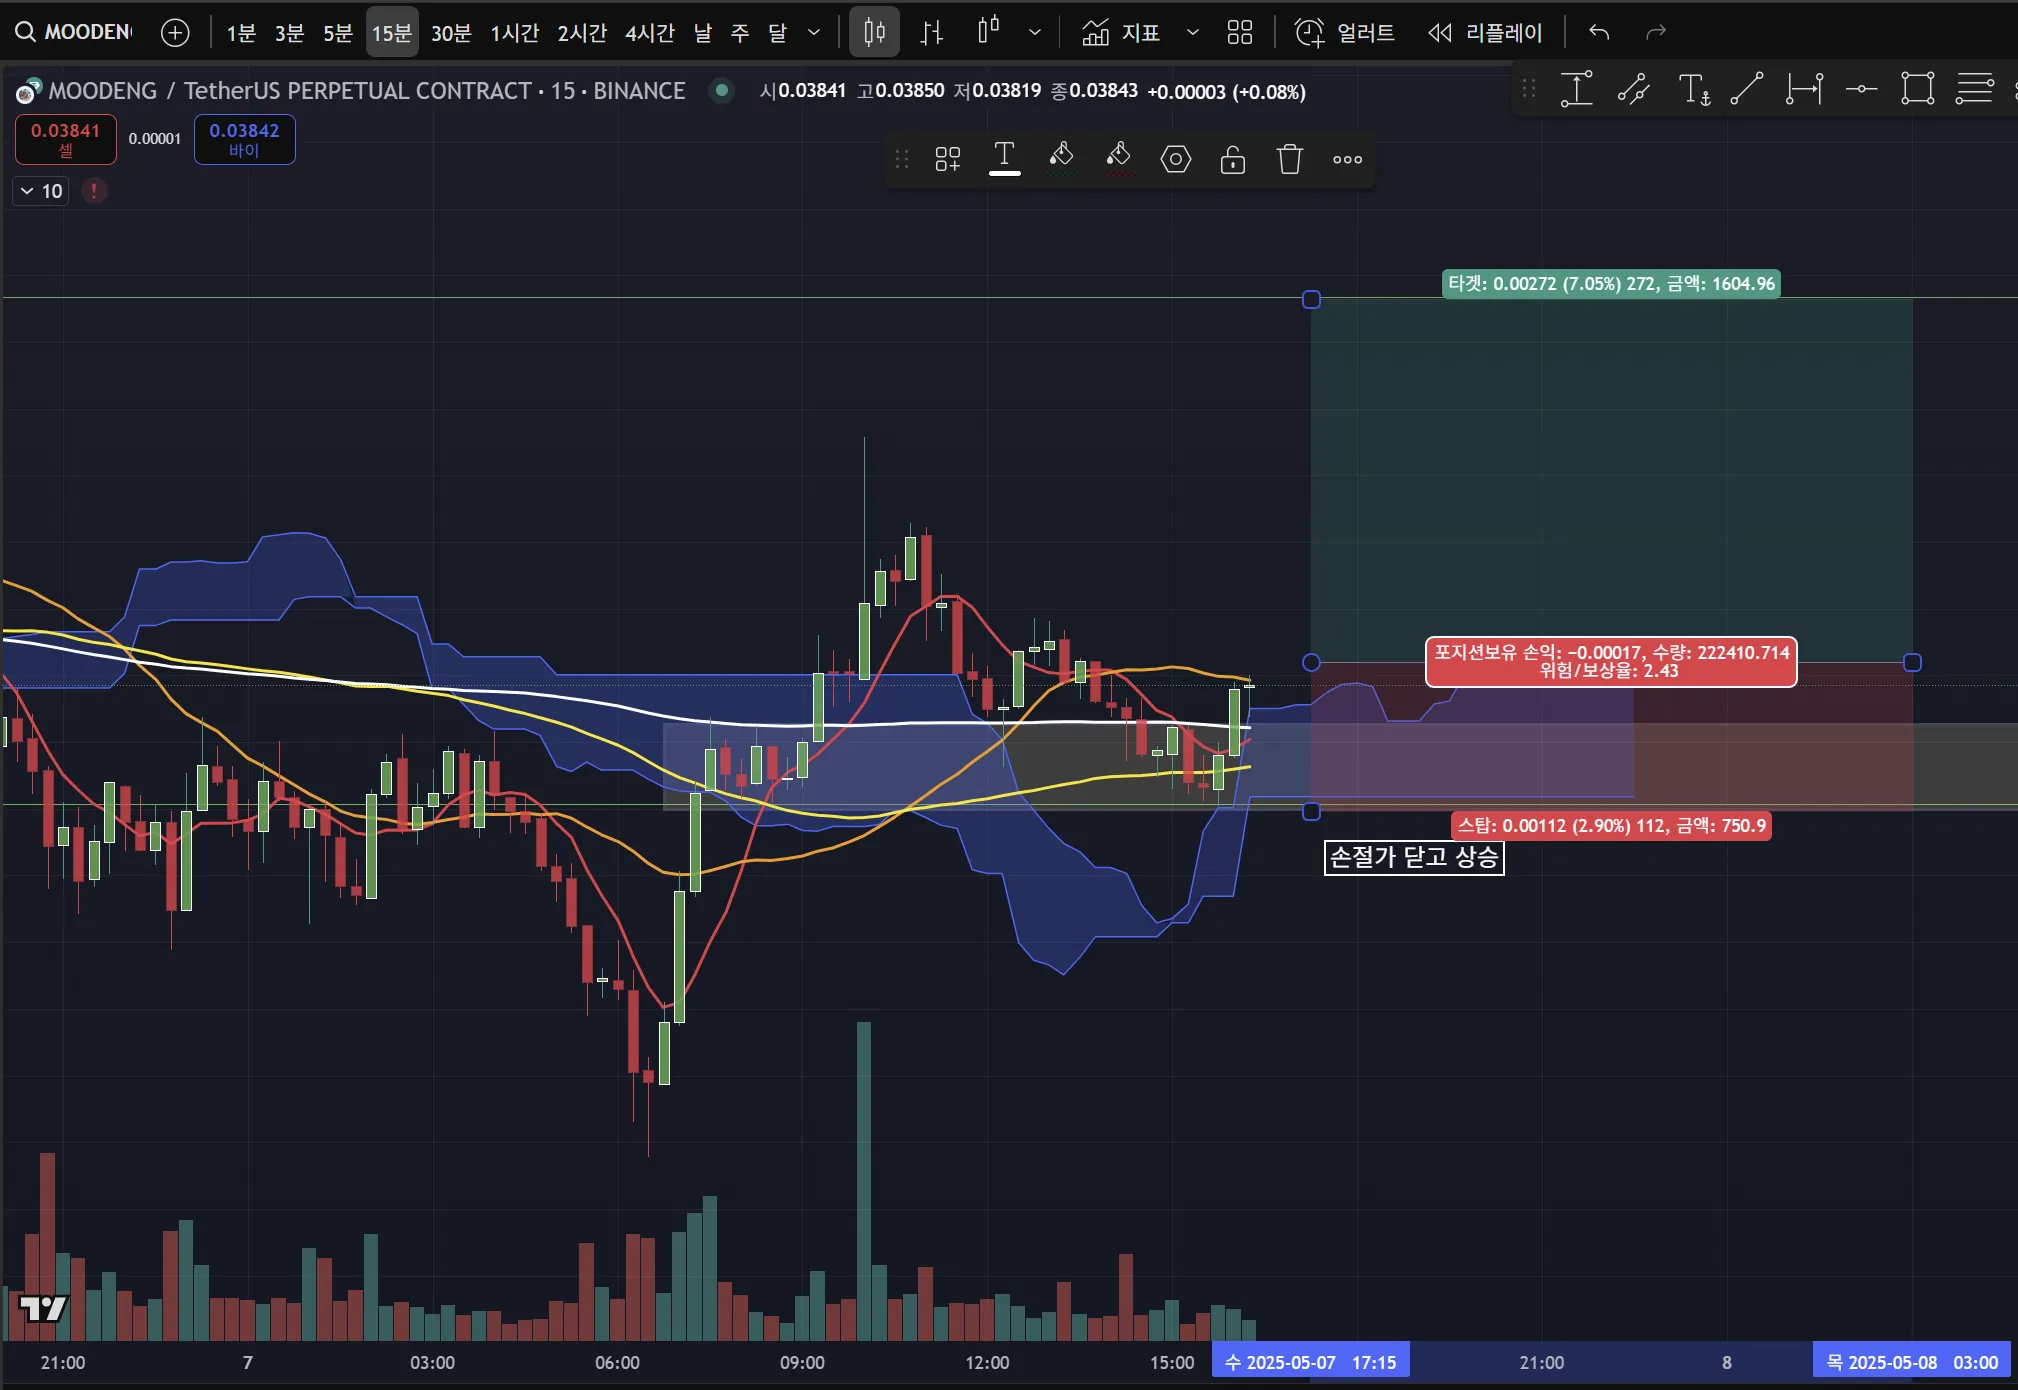The height and width of the screenshot is (1390, 2018).
Task: Open the 지표 indicators menu
Action: point(1121,32)
